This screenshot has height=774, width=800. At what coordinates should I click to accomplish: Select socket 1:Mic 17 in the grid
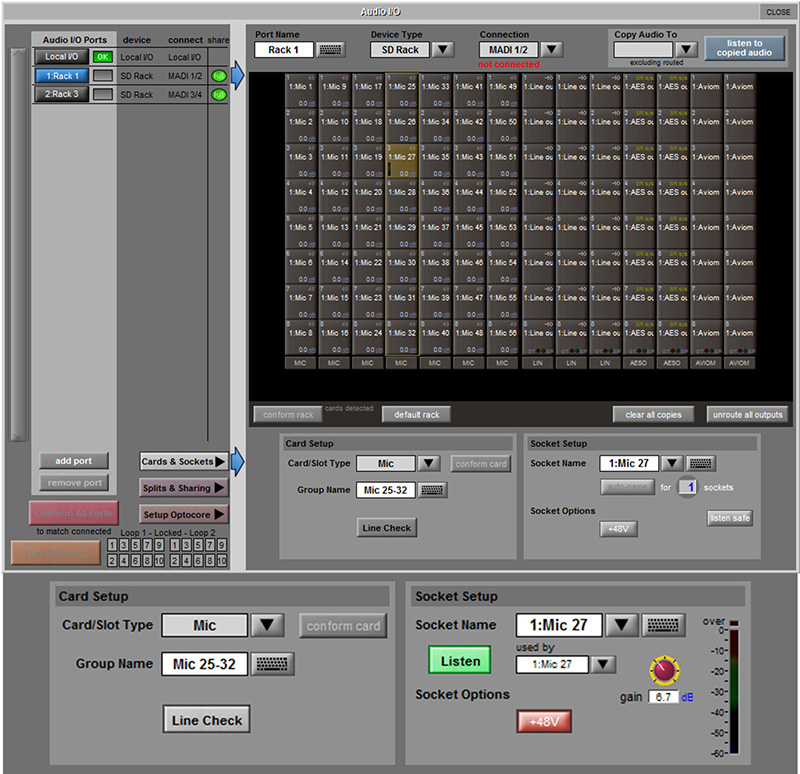click(x=368, y=90)
